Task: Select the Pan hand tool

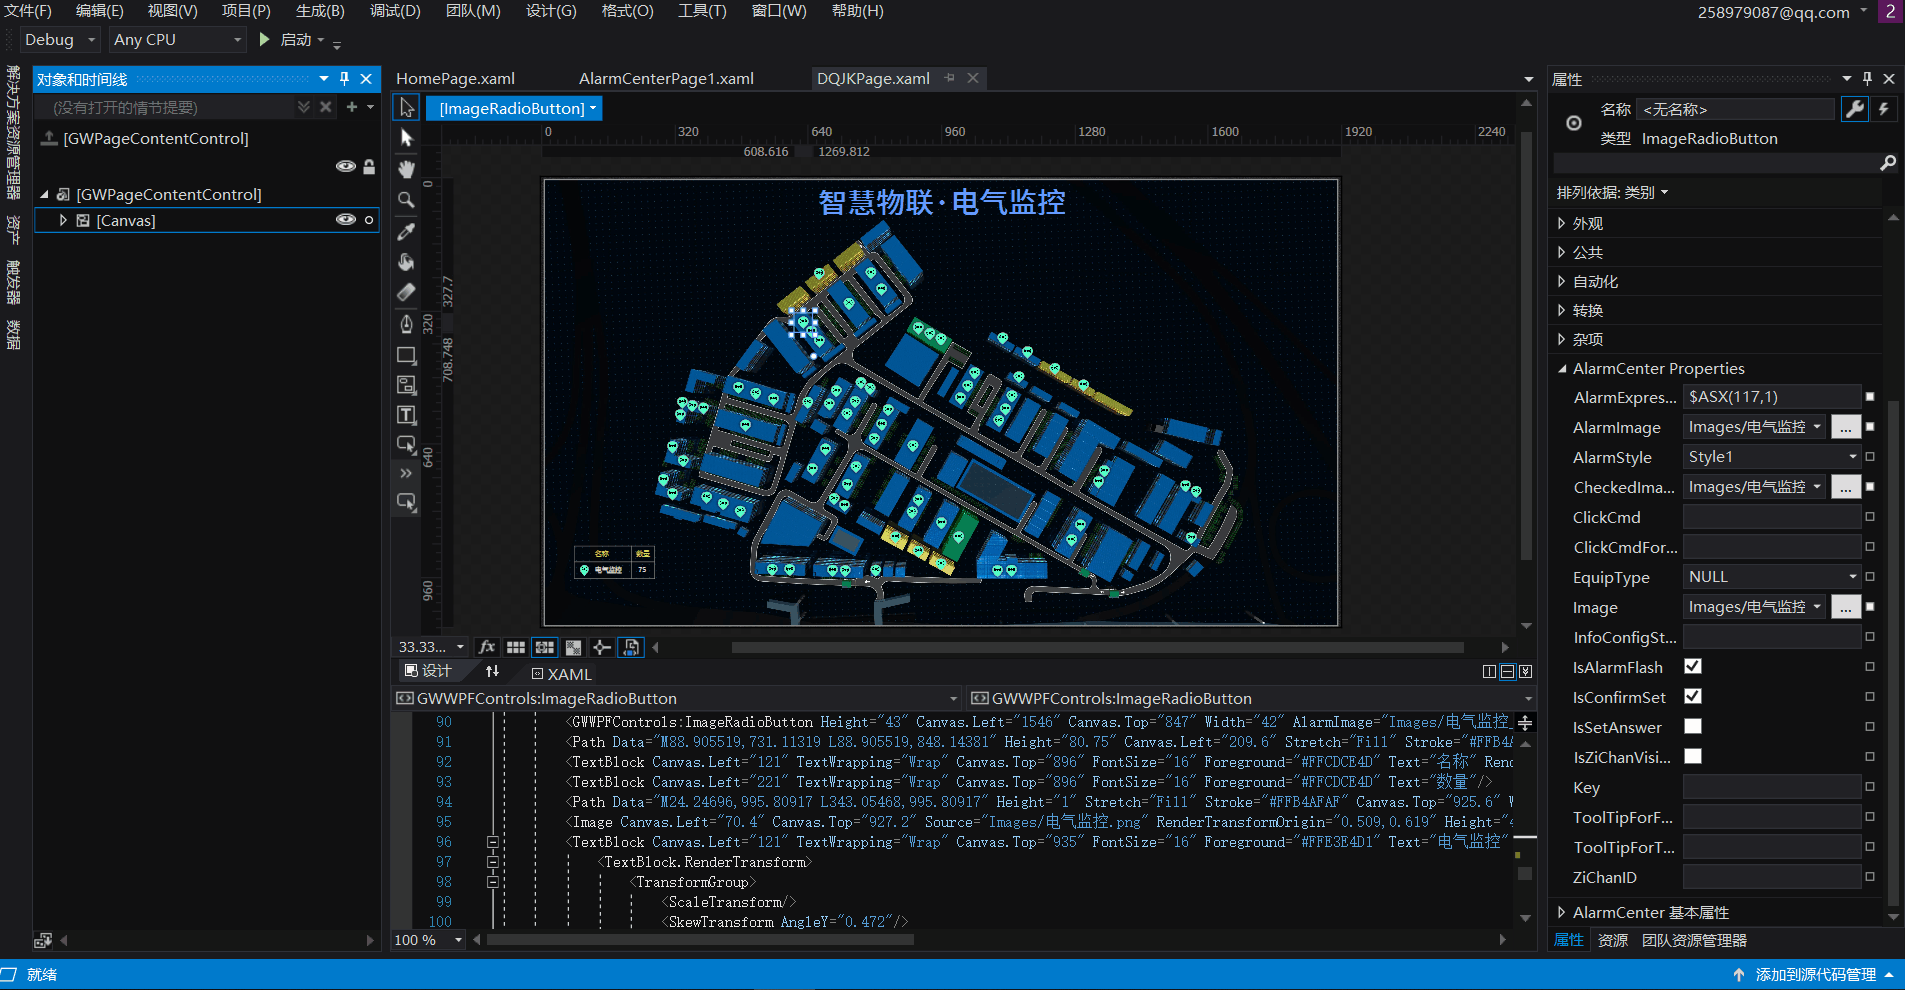Action: (406, 169)
